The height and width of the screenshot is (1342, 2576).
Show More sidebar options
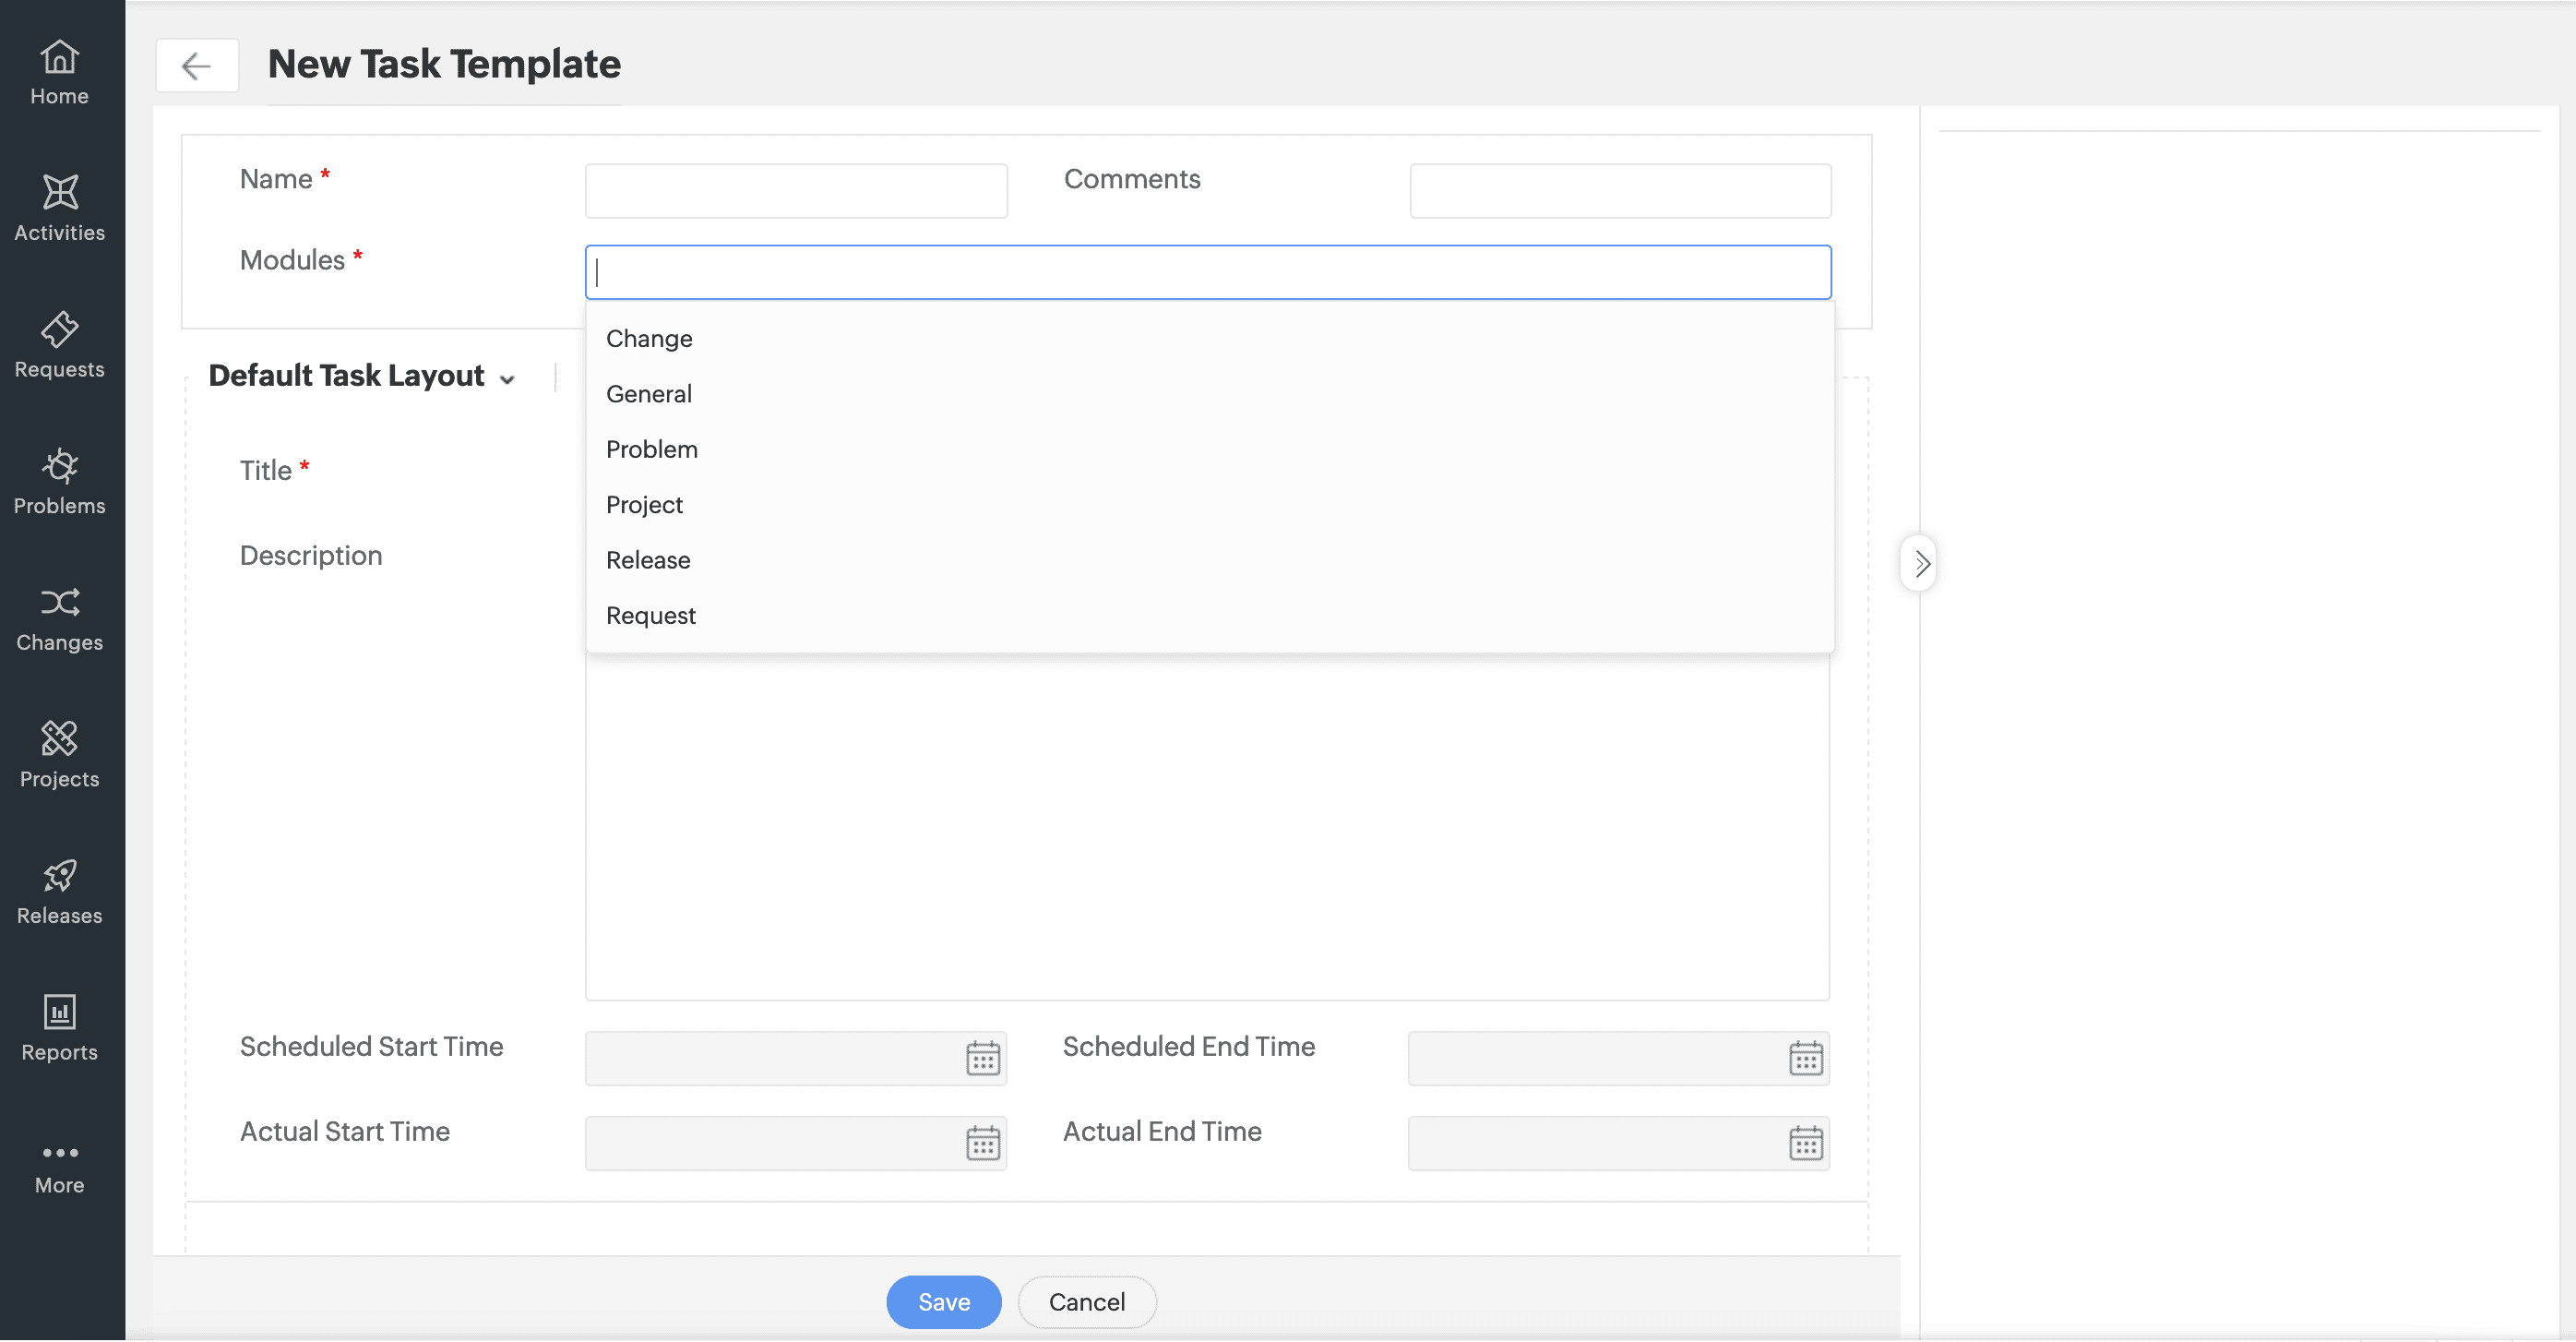tap(60, 1167)
